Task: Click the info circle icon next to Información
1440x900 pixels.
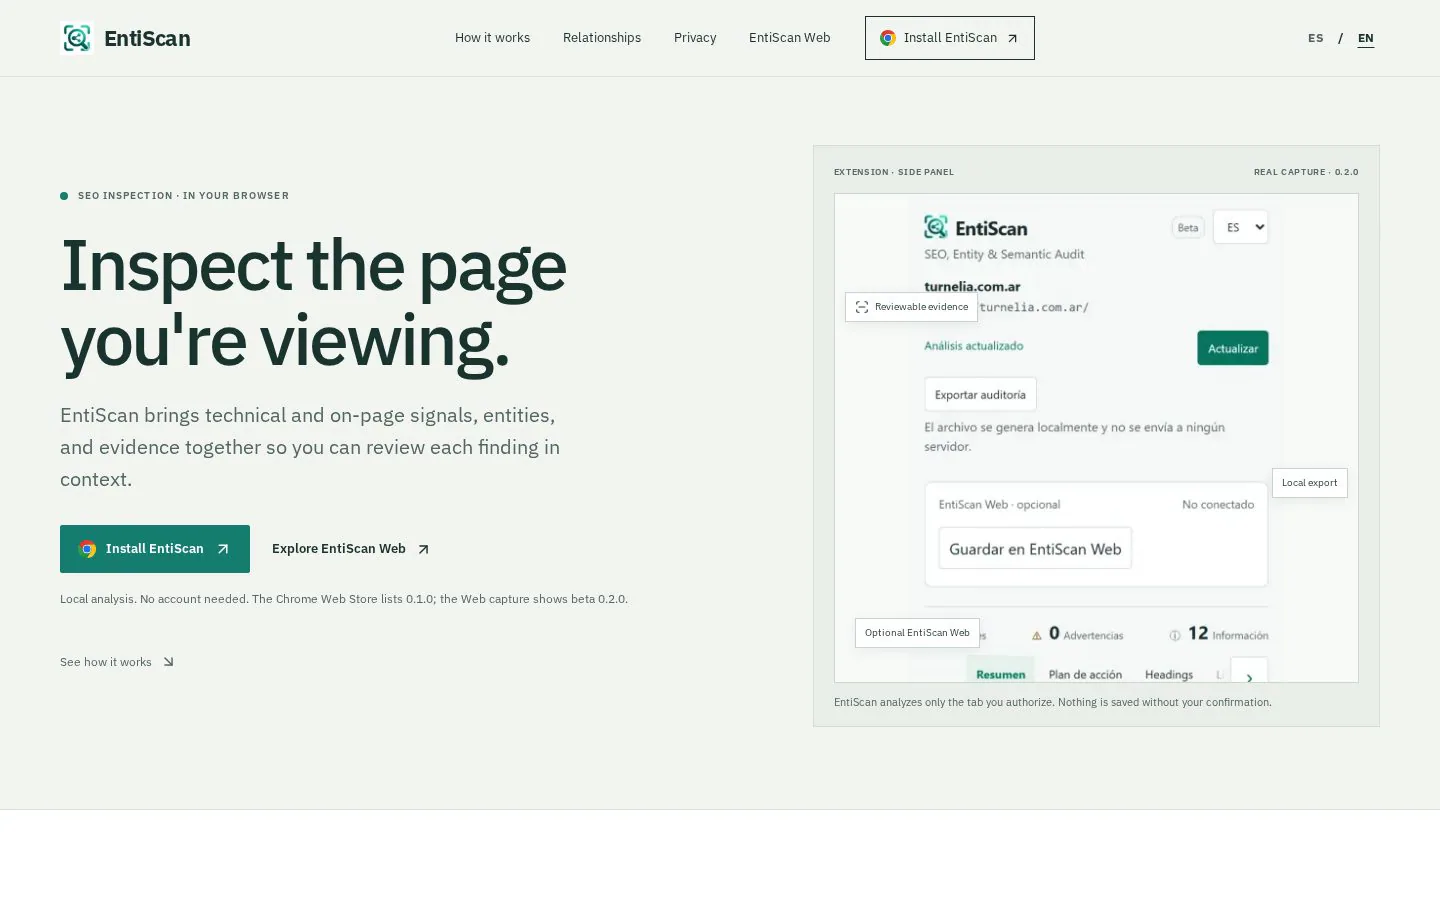Action: (1175, 635)
